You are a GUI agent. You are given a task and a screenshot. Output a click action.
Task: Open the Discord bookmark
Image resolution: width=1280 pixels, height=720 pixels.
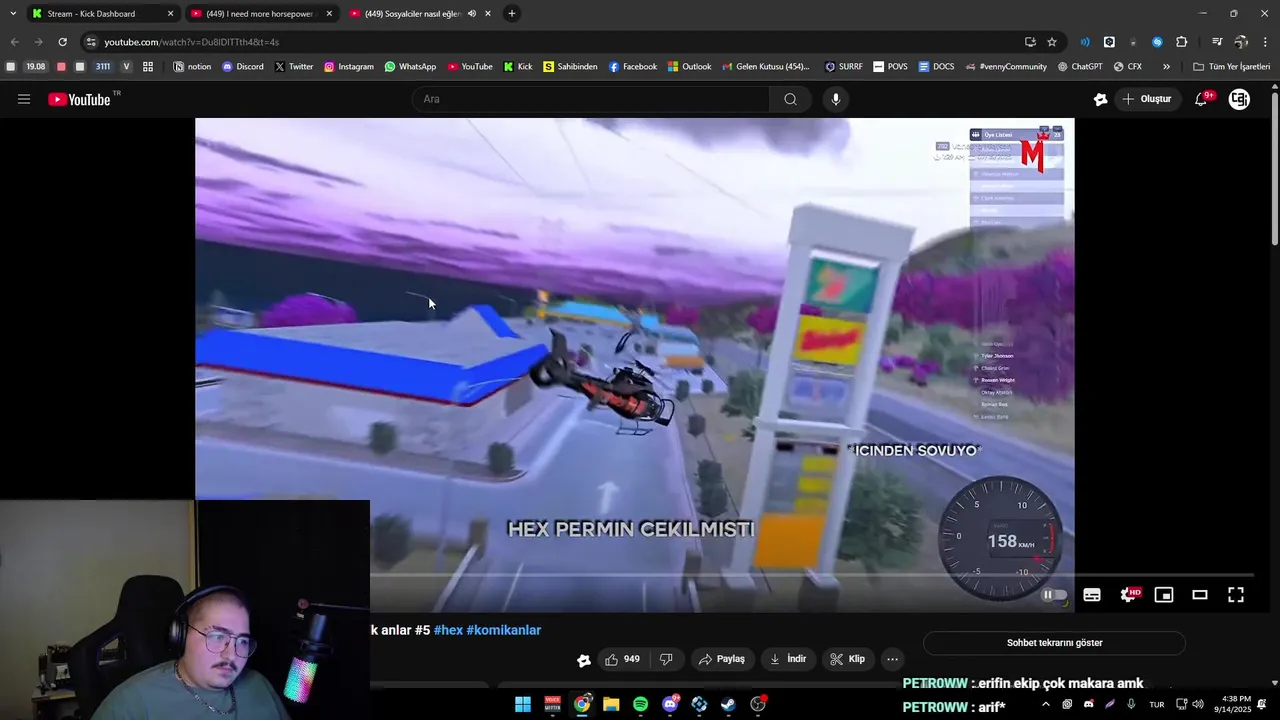(x=243, y=67)
